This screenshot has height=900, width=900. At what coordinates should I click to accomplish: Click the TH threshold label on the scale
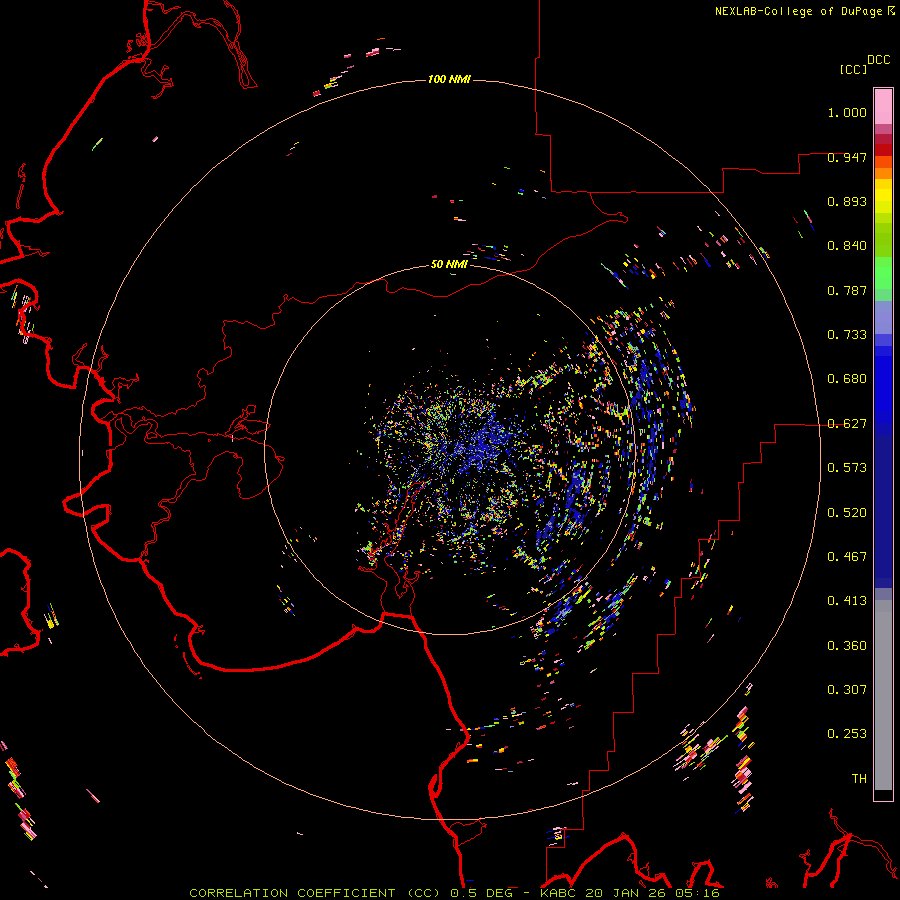[859, 779]
